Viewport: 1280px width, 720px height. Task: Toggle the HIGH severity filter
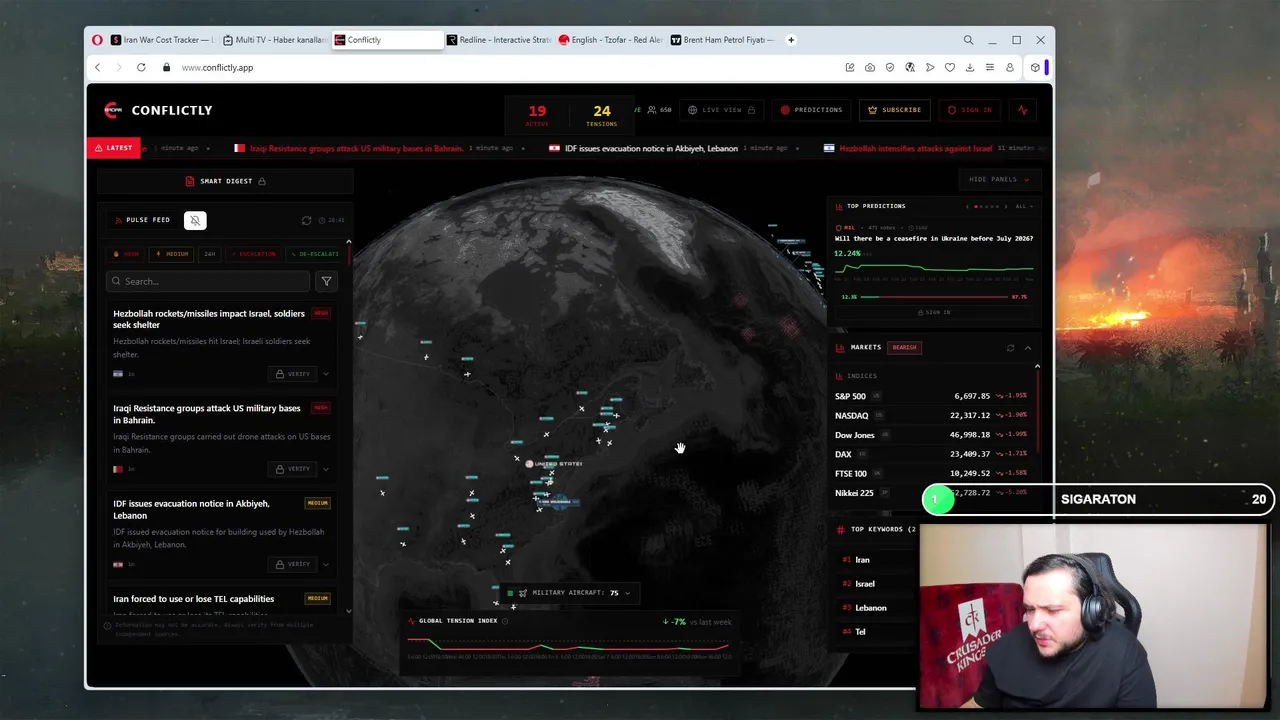pyautogui.click(x=127, y=254)
